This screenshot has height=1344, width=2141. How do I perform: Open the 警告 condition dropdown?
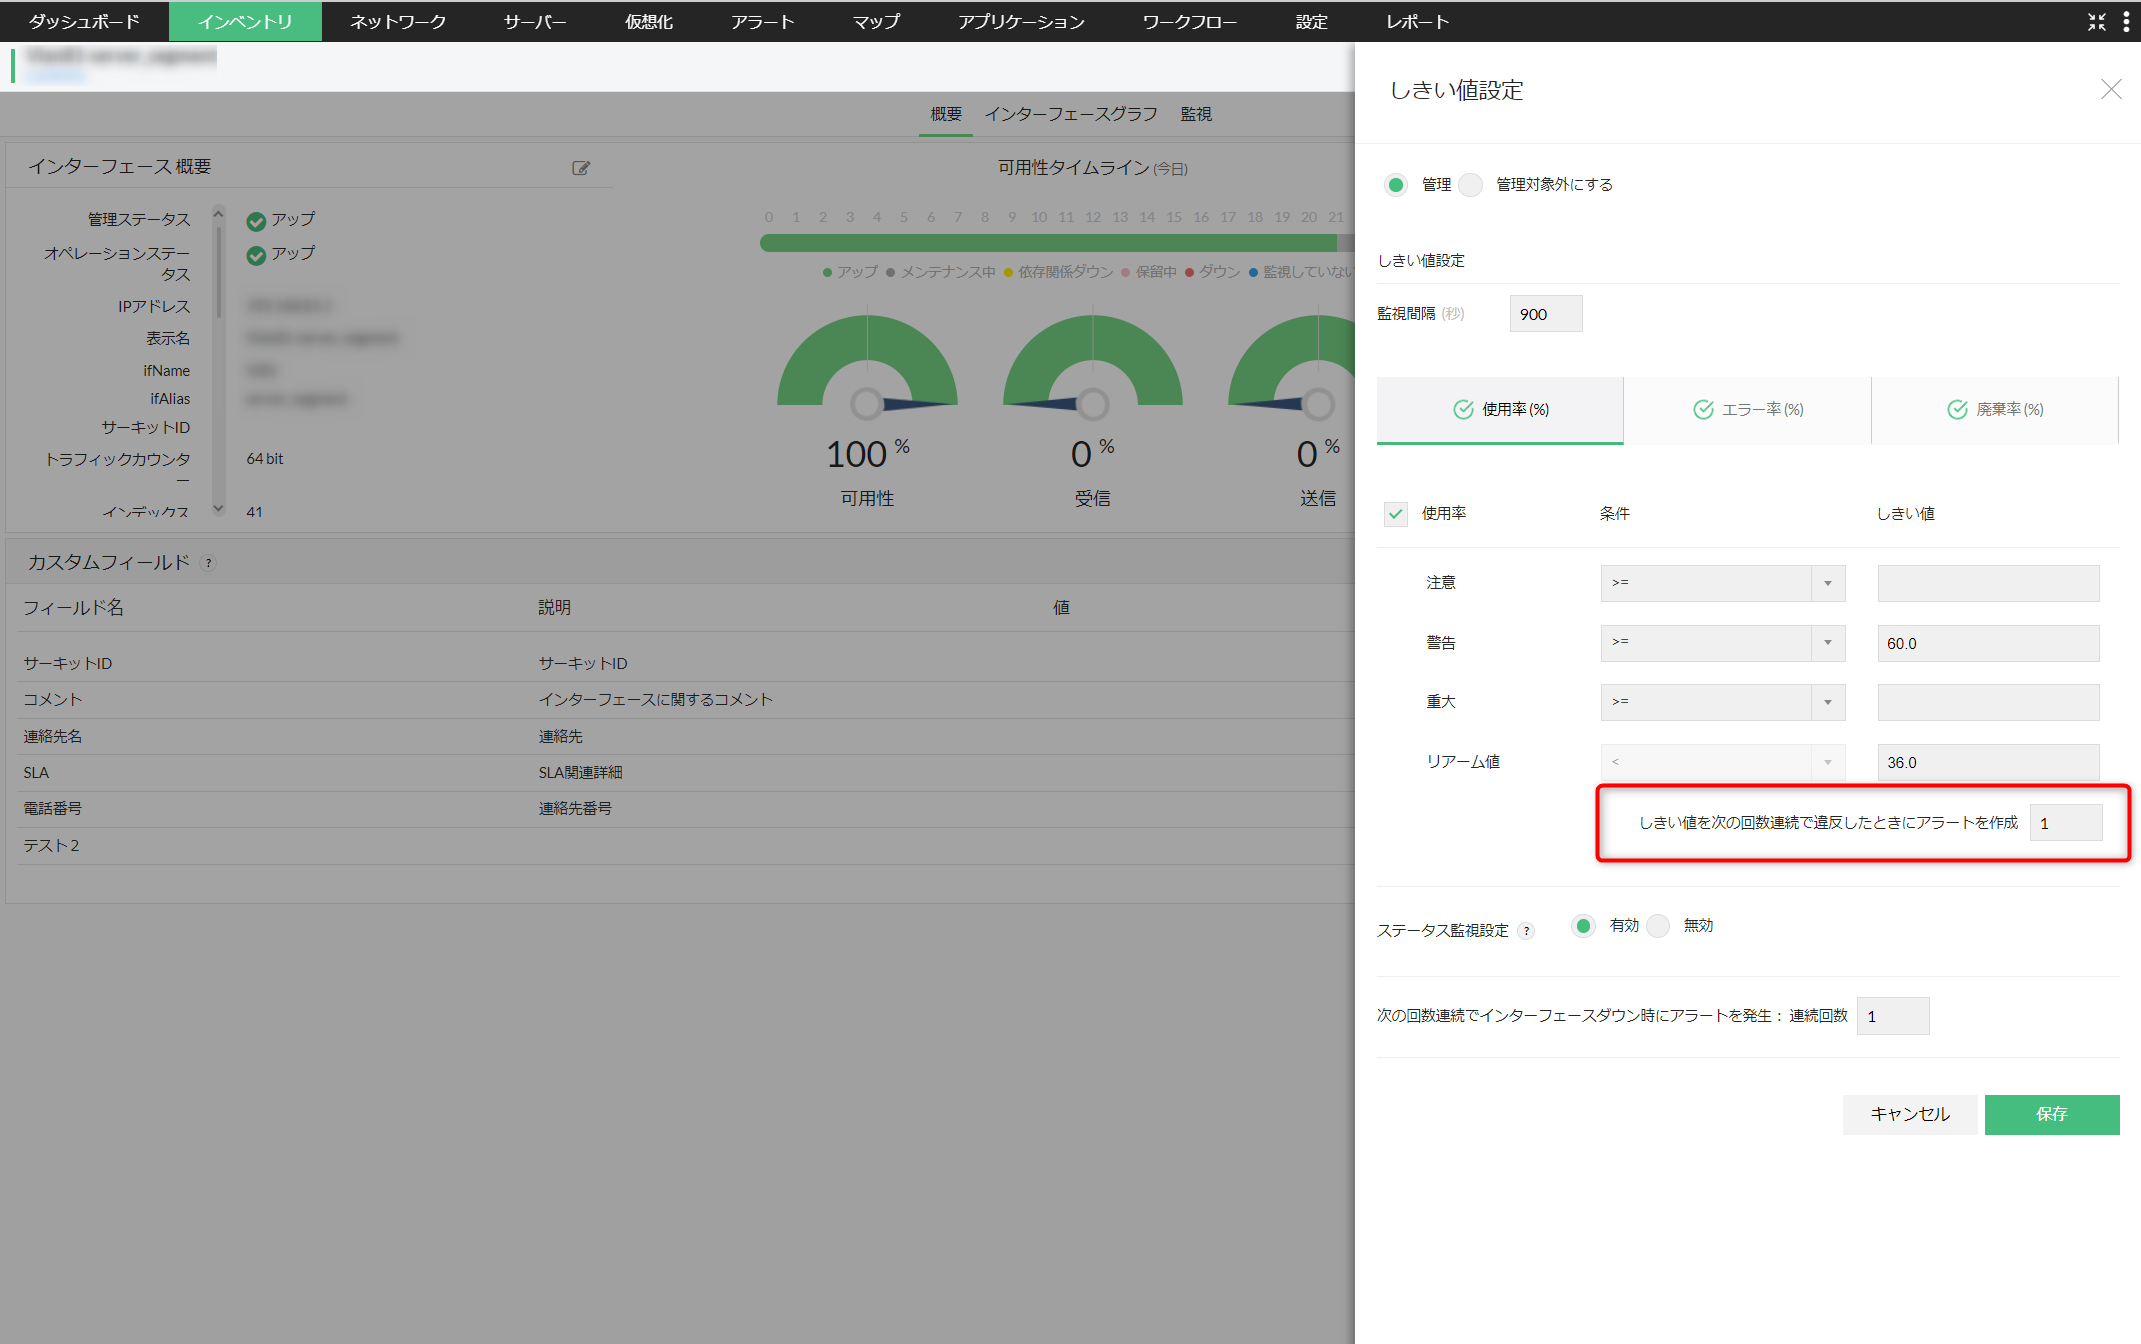pos(1722,643)
